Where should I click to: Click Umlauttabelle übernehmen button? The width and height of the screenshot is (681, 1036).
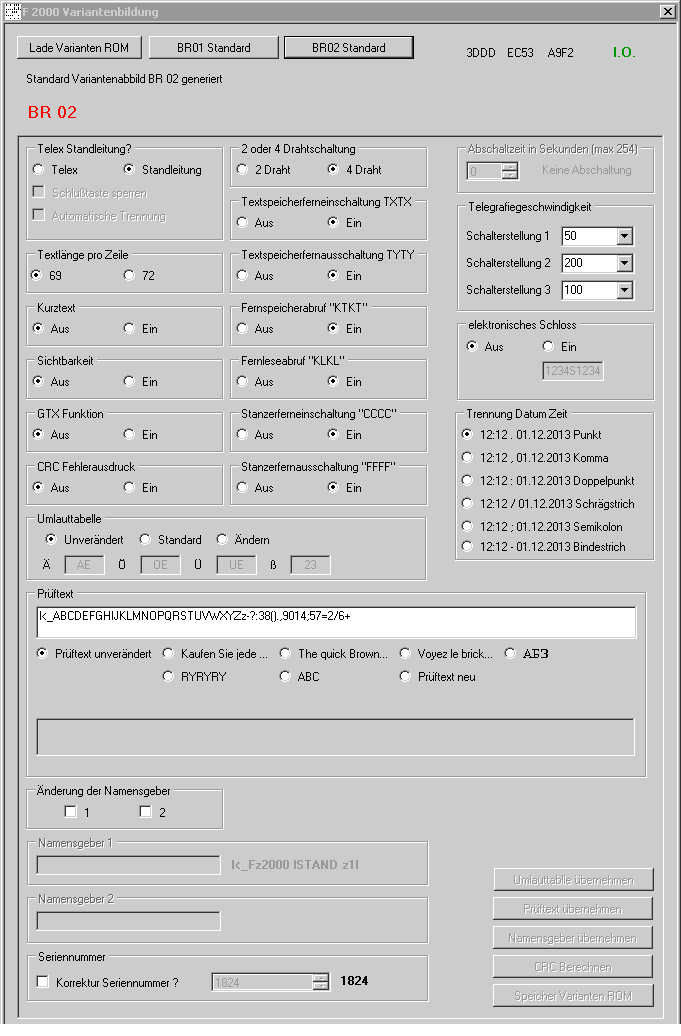[x=573, y=880]
